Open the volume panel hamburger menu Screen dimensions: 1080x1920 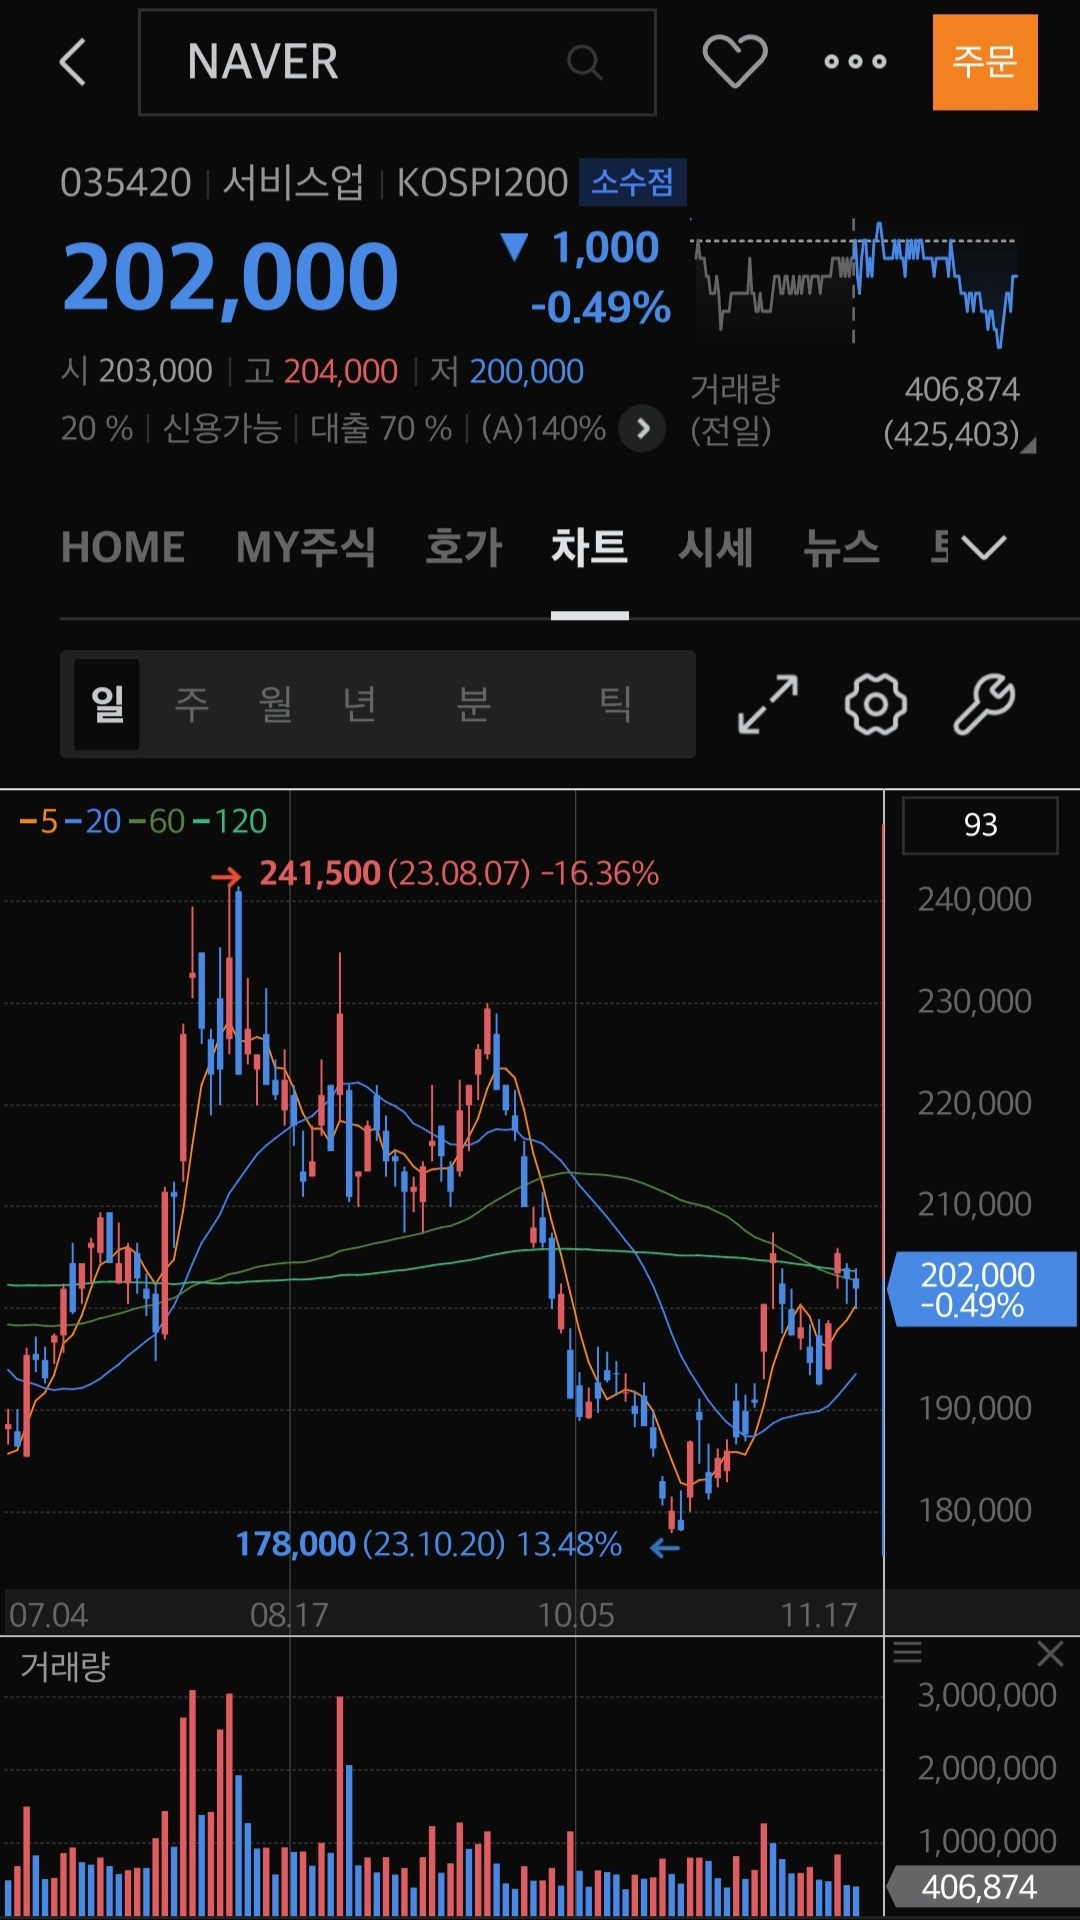(x=907, y=1652)
